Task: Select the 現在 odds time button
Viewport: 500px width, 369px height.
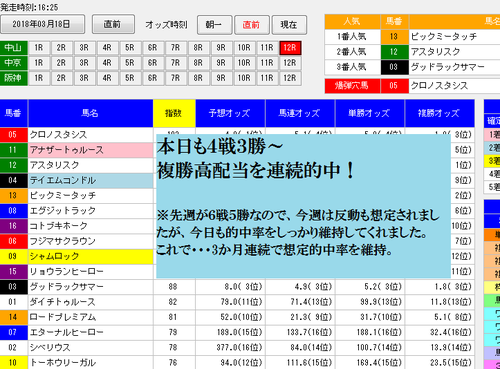Action: pyautogui.click(x=289, y=25)
